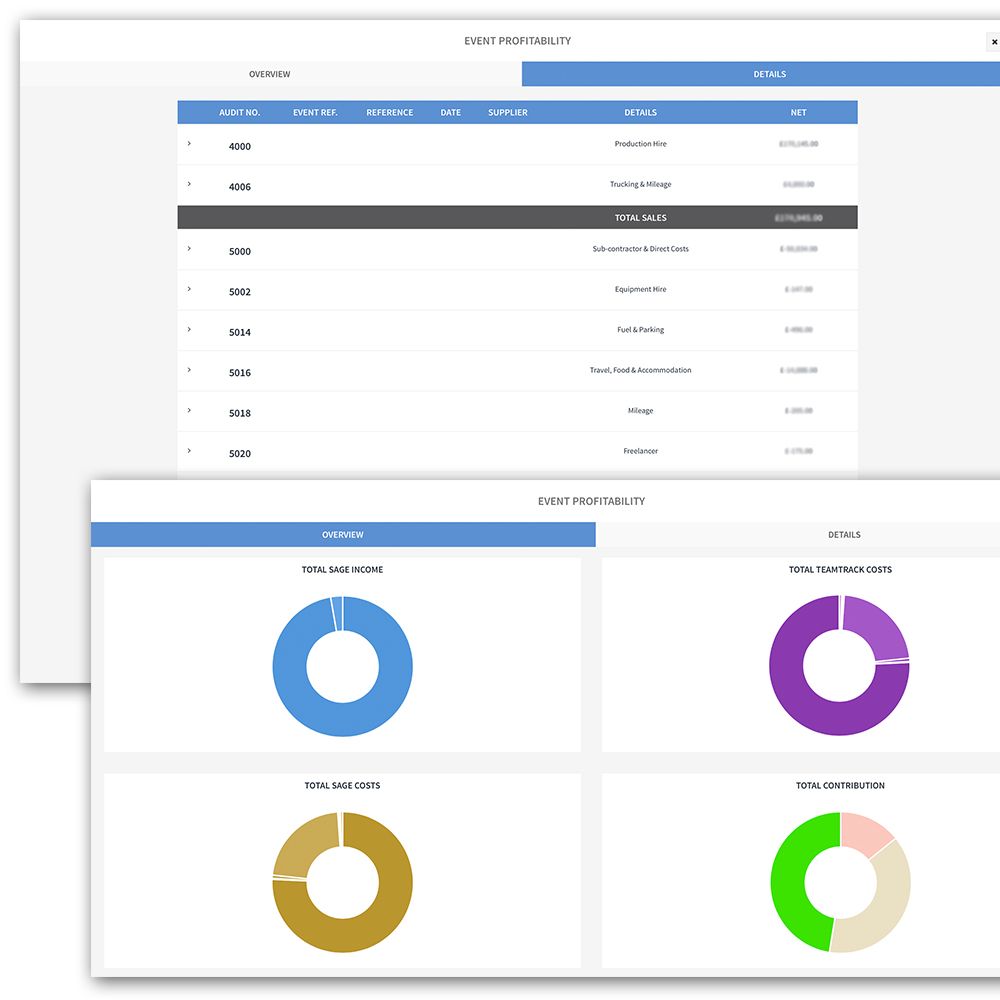Open the Overview tab in back window

270,74
